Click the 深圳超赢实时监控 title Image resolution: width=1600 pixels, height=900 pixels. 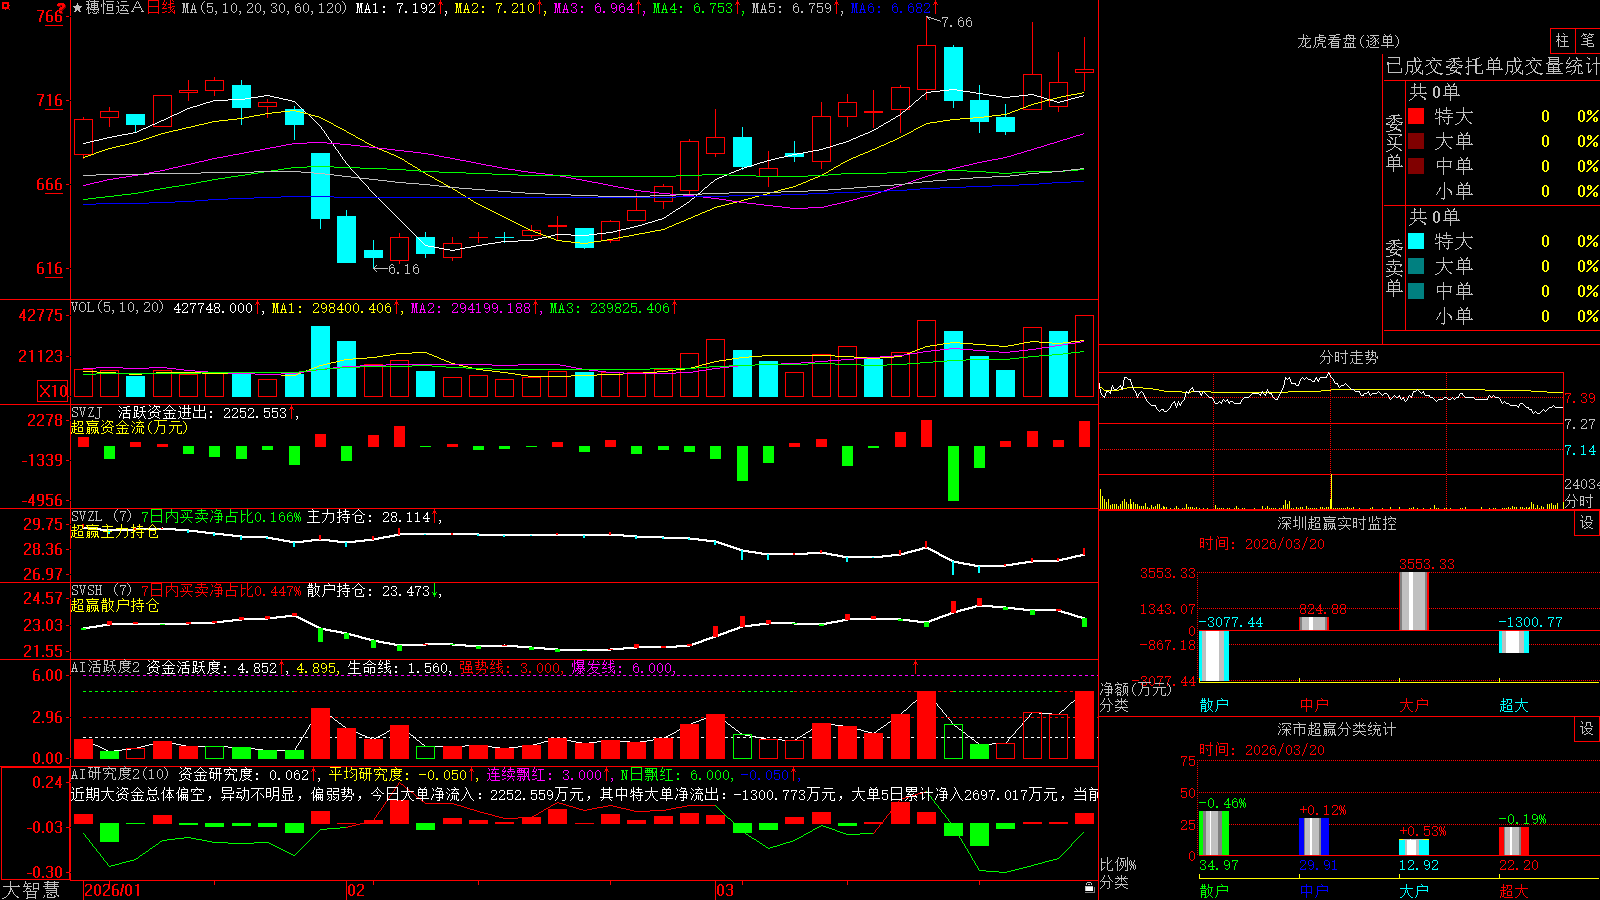pos(1336,523)
